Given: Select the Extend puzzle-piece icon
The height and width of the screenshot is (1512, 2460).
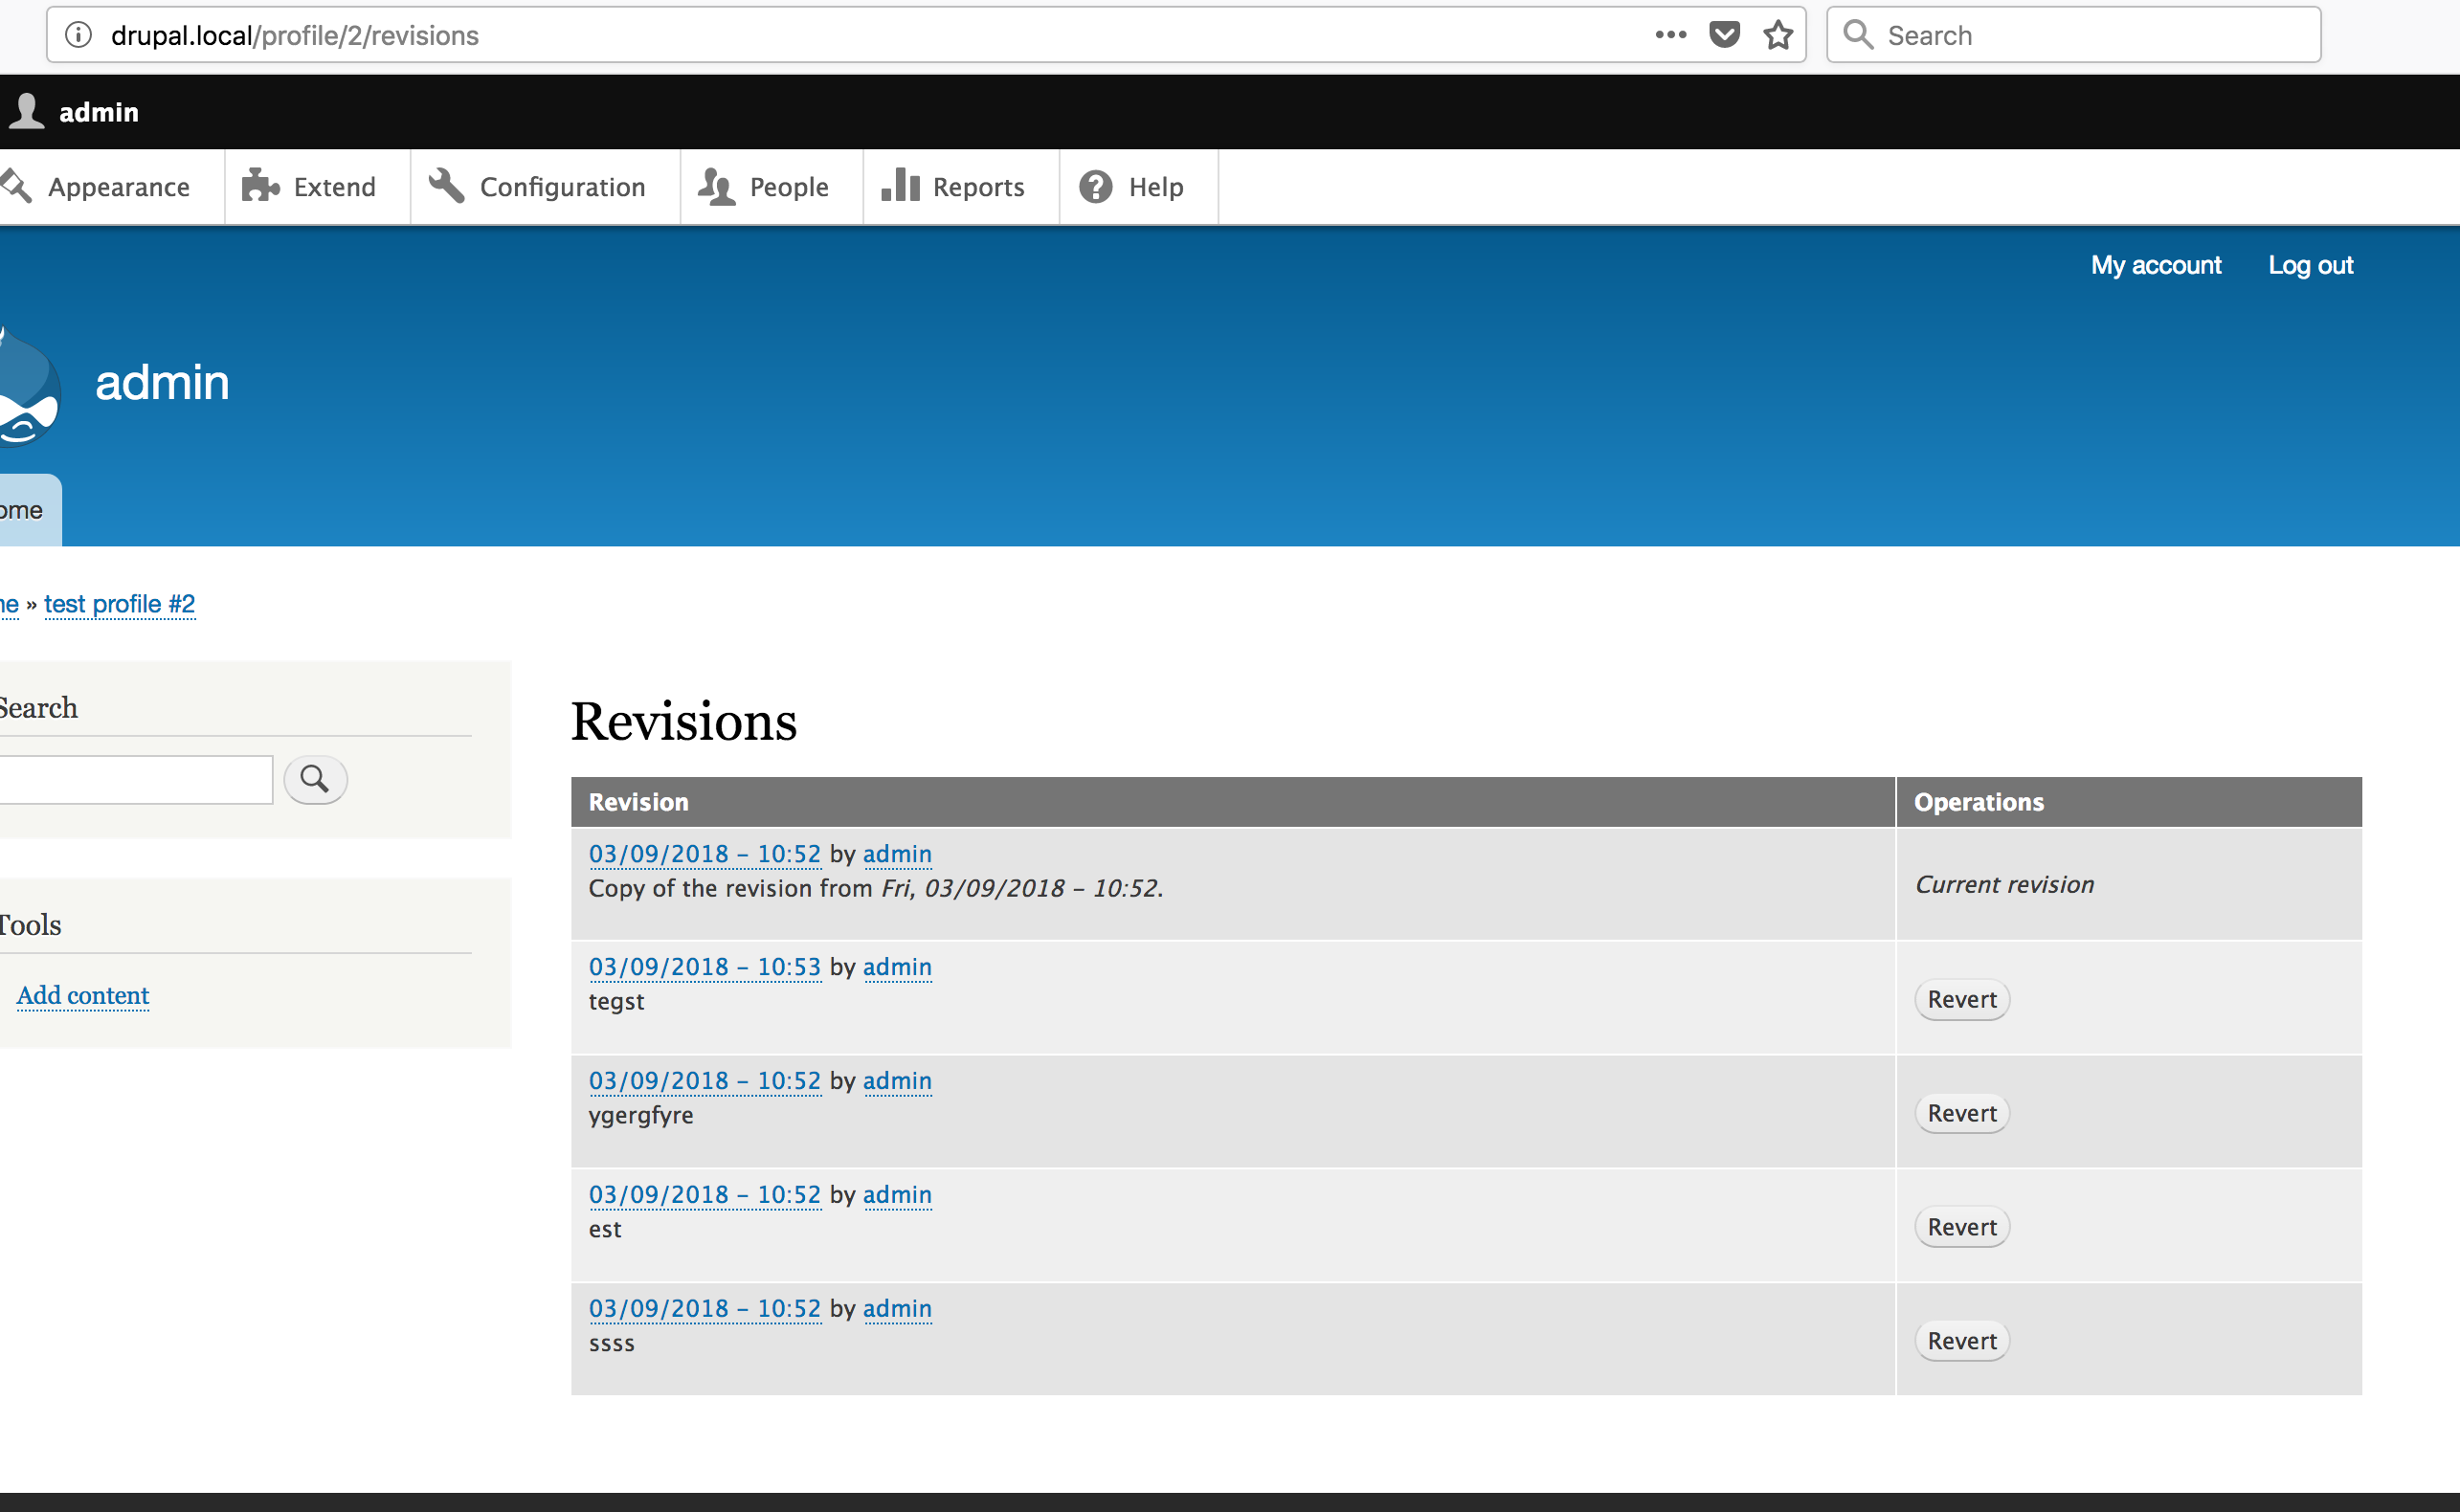Looking at the screenshot, I should [x=260, y=186].
